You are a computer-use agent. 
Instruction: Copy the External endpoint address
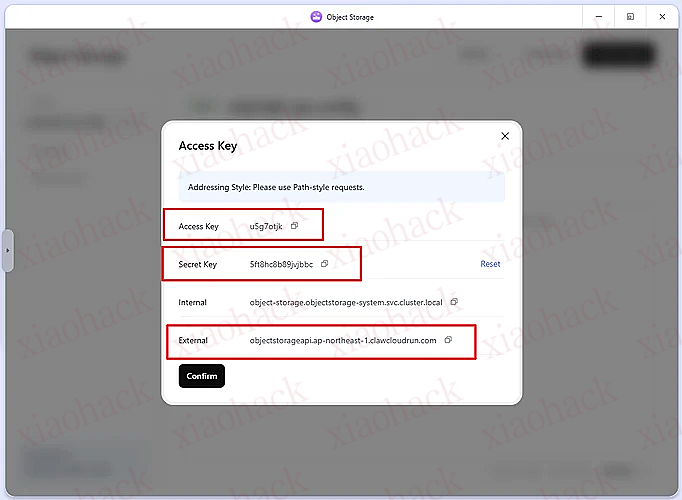(x=448, y=340)
